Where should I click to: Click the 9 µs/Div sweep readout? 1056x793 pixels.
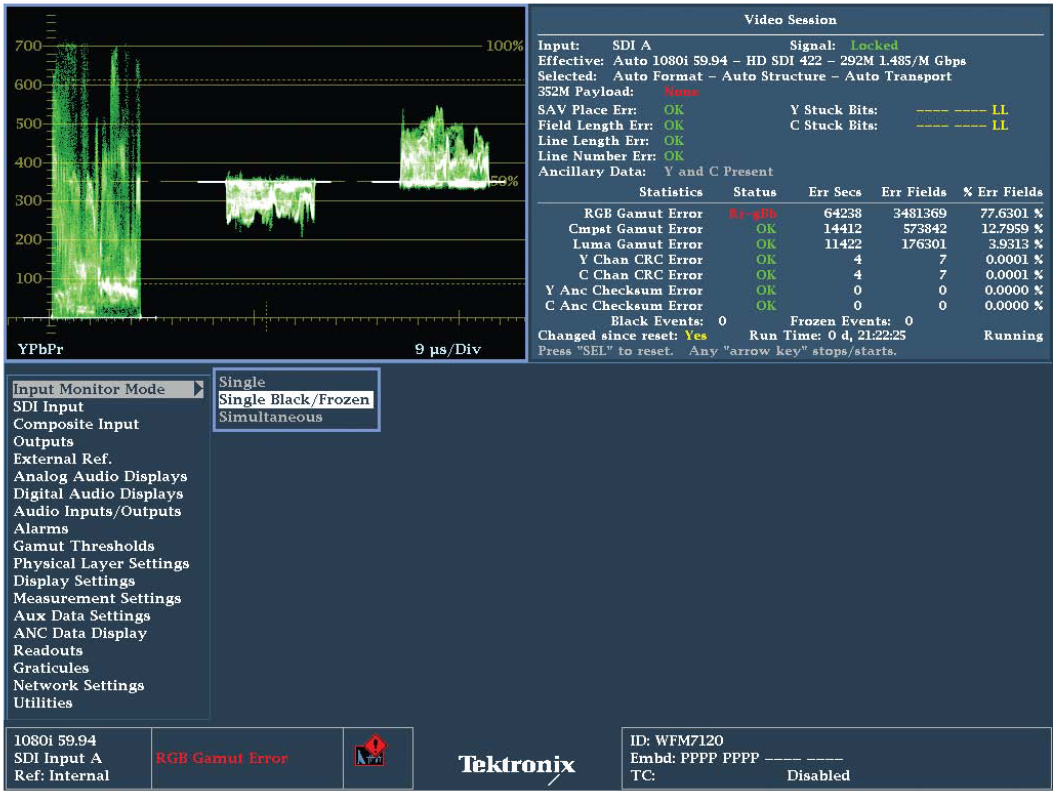coord(448,349)
